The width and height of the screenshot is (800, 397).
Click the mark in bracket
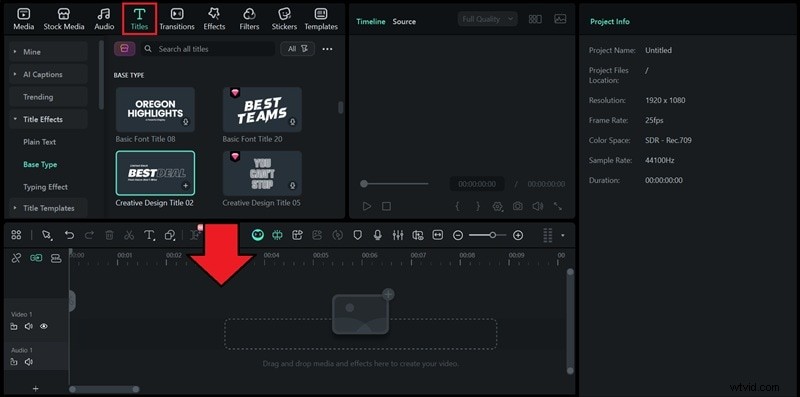point(458,206)
